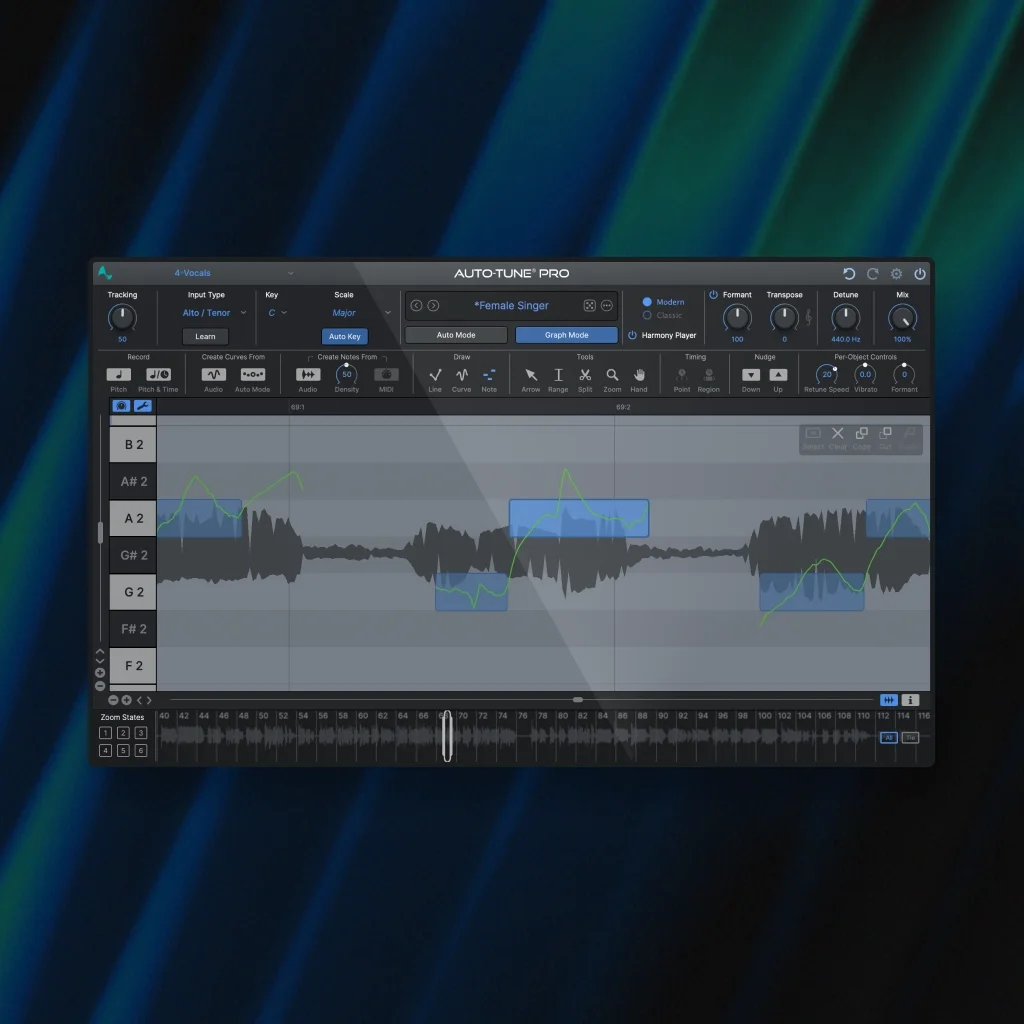The image size is (1024, 1024).
Task: Select the Note draw tool
Action: click(x=489, y=375)
